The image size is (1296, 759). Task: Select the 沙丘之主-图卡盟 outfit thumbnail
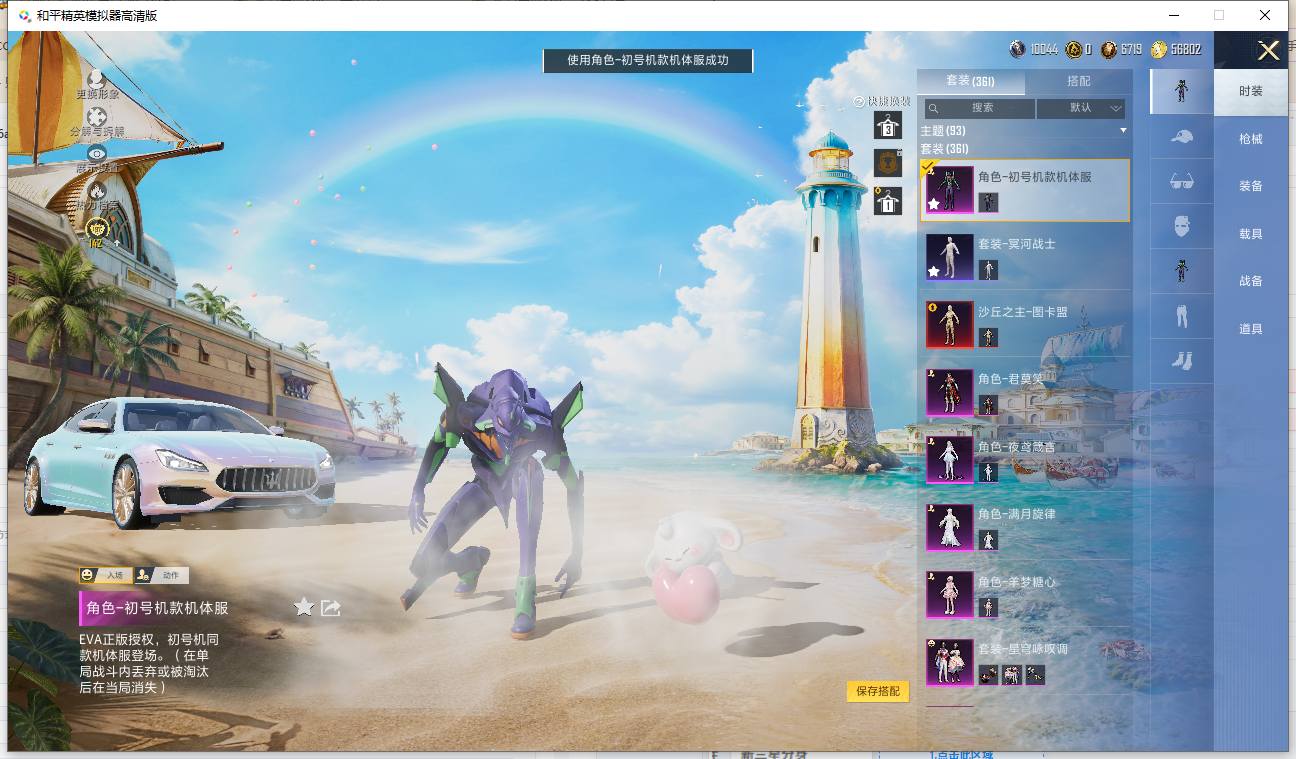(x=950, y=325)
